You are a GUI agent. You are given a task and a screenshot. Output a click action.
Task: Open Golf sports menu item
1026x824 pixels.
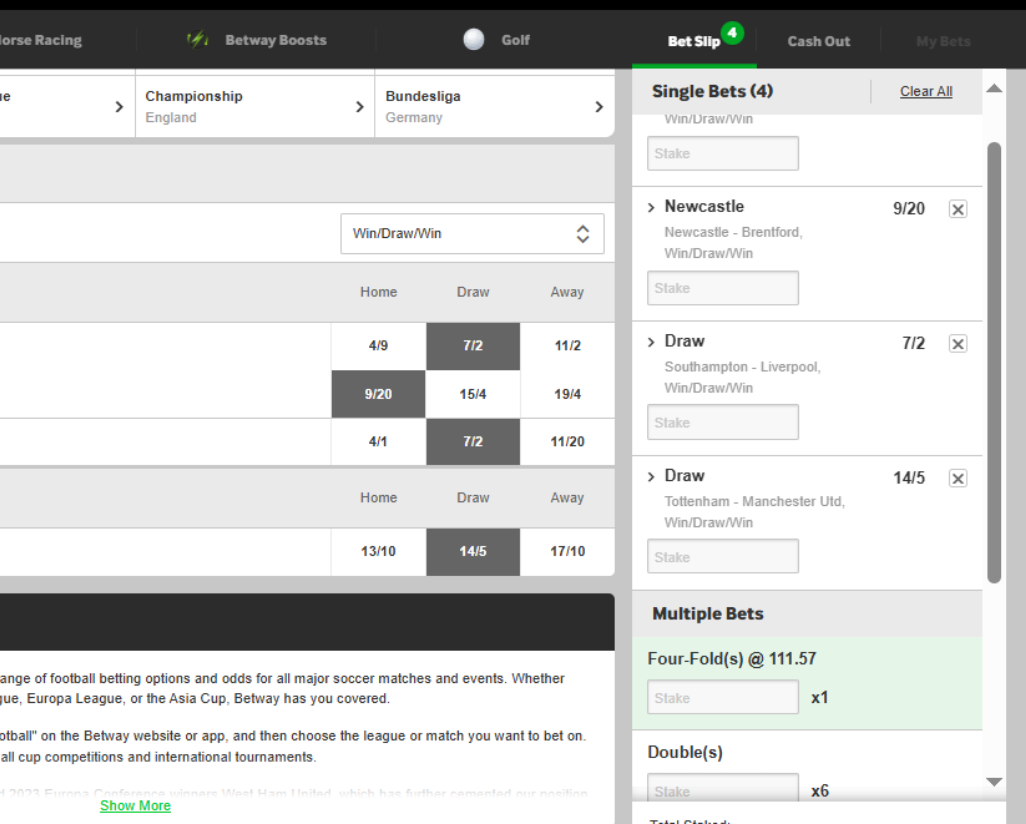pyautogui.click(x=515, y=40)
